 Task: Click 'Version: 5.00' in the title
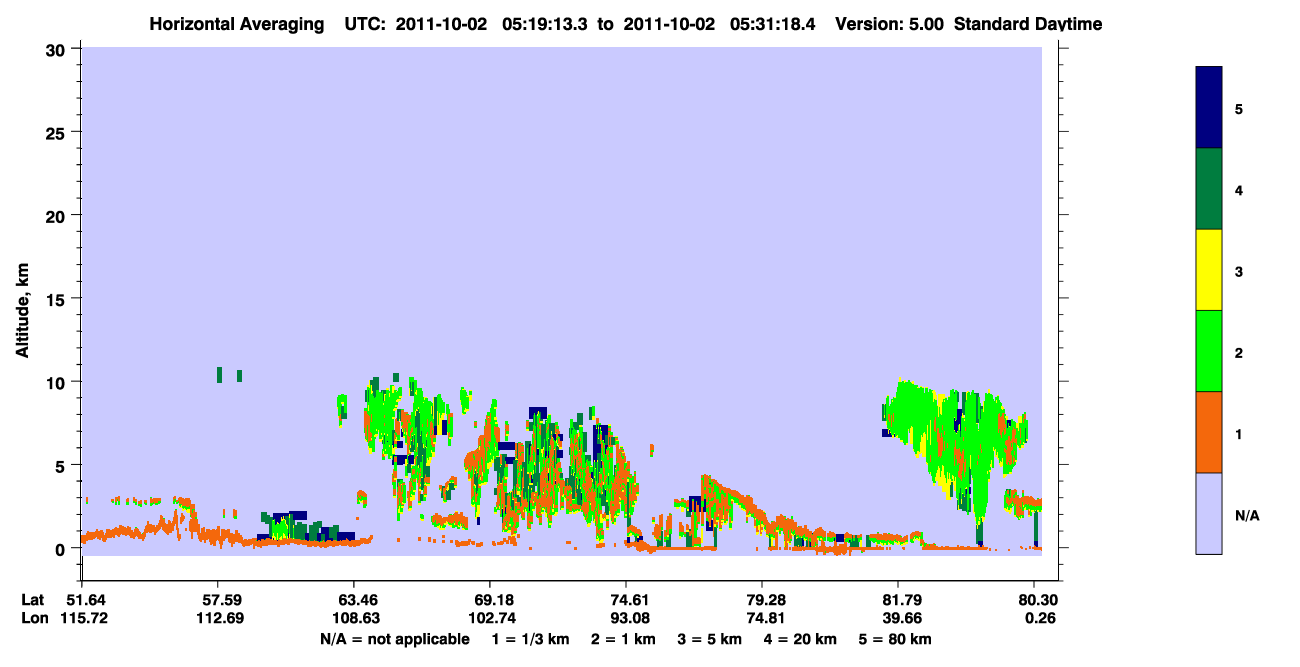coord(890,24)
